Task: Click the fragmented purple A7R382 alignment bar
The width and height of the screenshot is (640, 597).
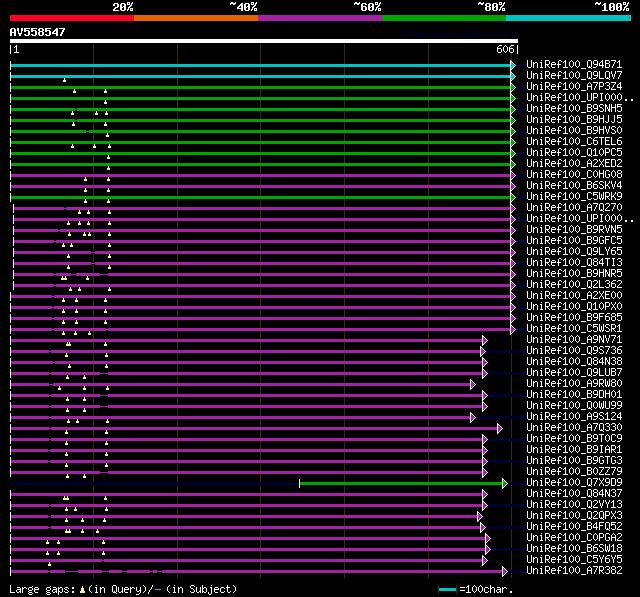Action: [256, 572]
